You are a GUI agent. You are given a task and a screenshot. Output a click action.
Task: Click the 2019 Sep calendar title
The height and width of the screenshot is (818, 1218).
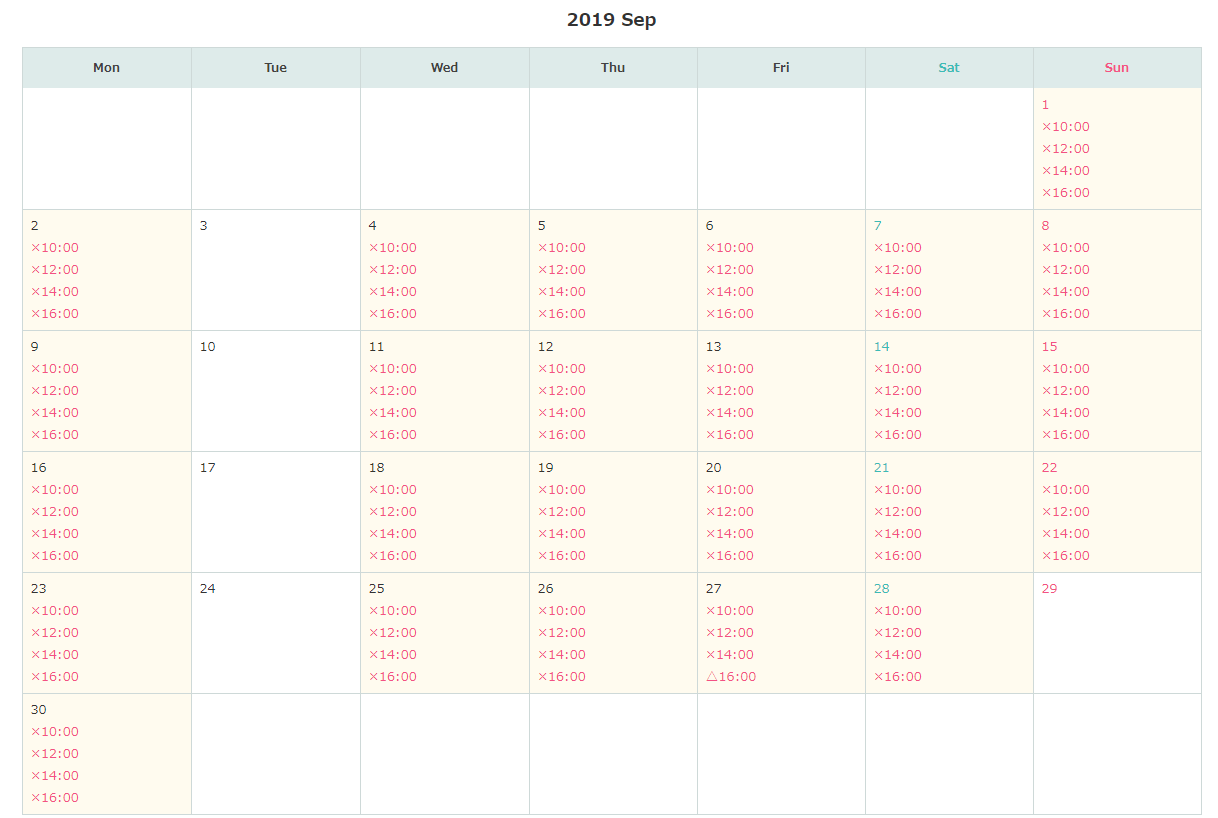pyautogui.click(x=611, y=20)
